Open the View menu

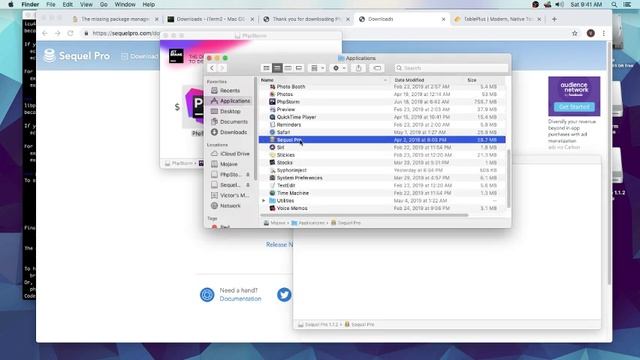coord(86,4)
